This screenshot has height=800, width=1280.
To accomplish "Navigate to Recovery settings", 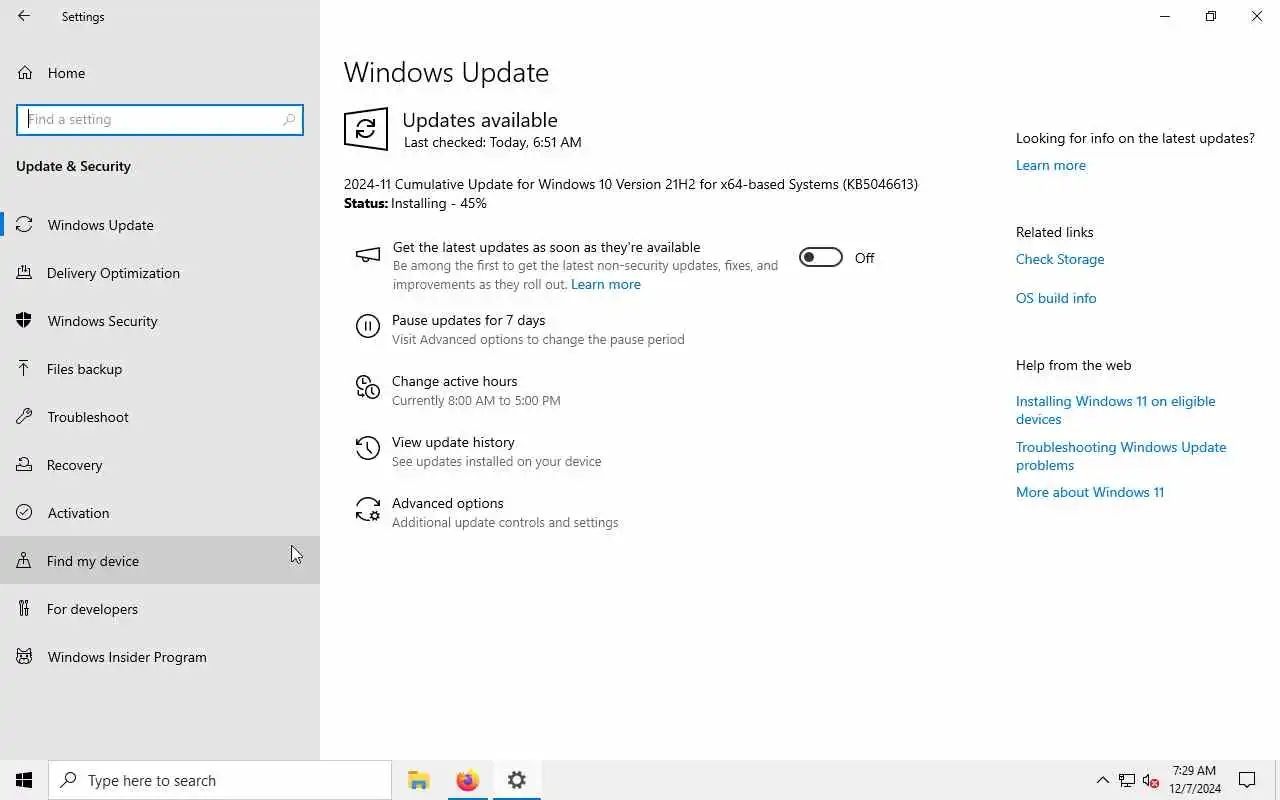I will tap(160, 465).
